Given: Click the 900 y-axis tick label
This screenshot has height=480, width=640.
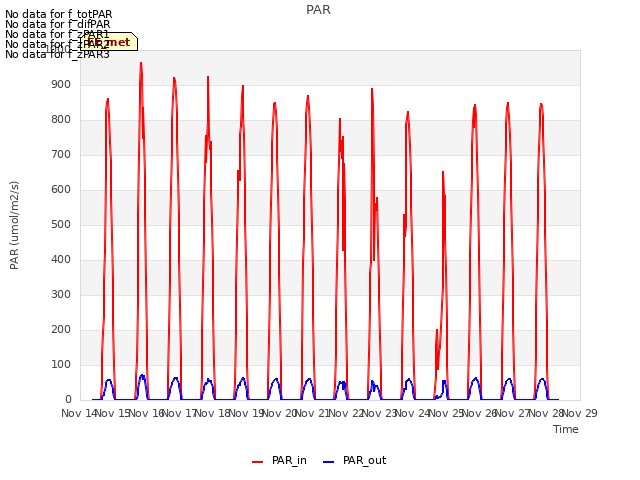Looking at the screenshot, I should (61, 85).
